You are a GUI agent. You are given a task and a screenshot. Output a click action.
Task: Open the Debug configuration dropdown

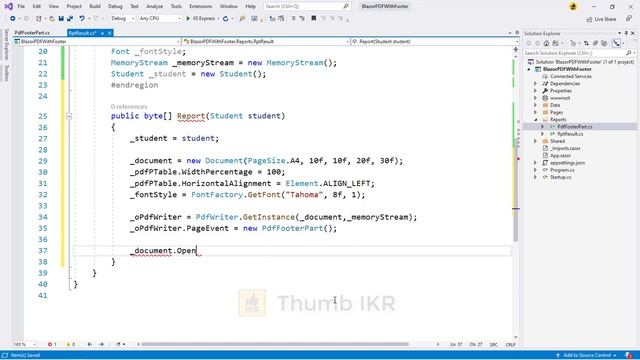point(122,18)
